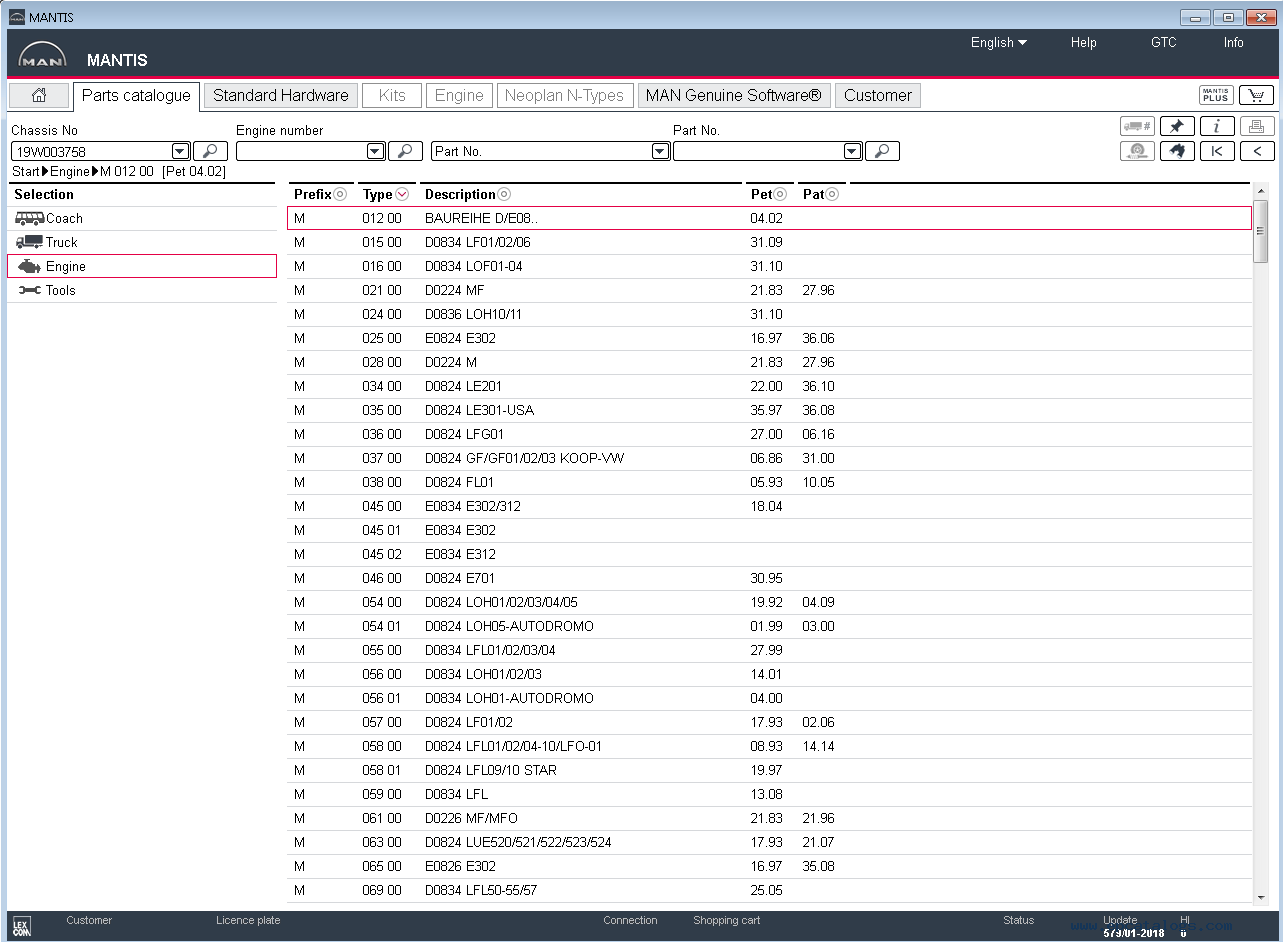The width and height of the screenshot is (1283, 942).
Task: Search by engine number magnifier
Action: pos(405,151)
